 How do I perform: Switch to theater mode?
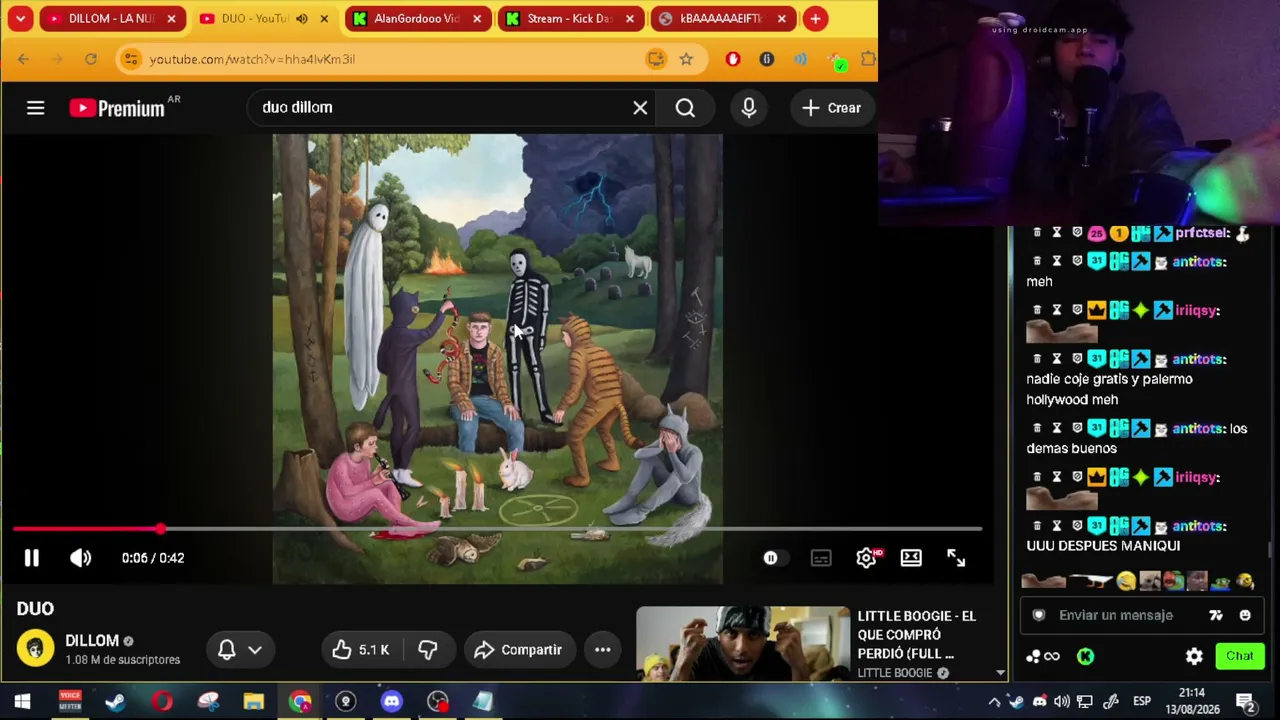[x=911, y=558]
